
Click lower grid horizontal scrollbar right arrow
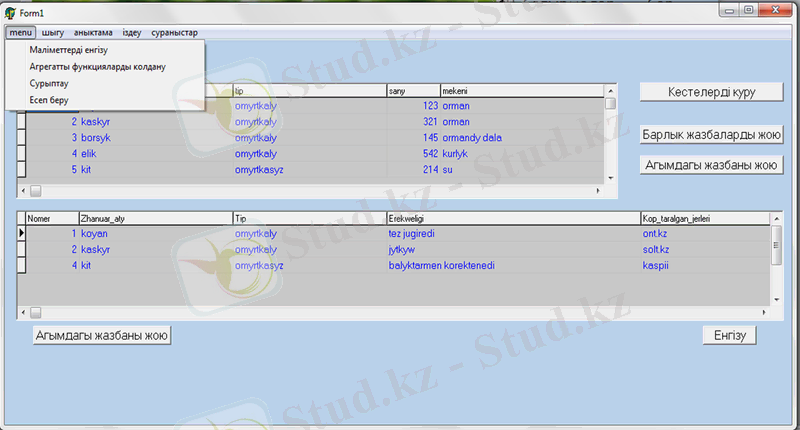[x=764, y=312]
